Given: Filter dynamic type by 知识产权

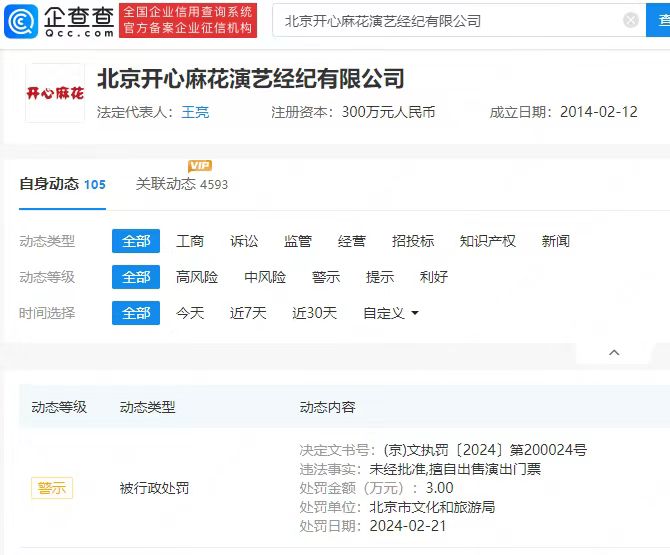Looking at the screenshot, I should 487,241.
